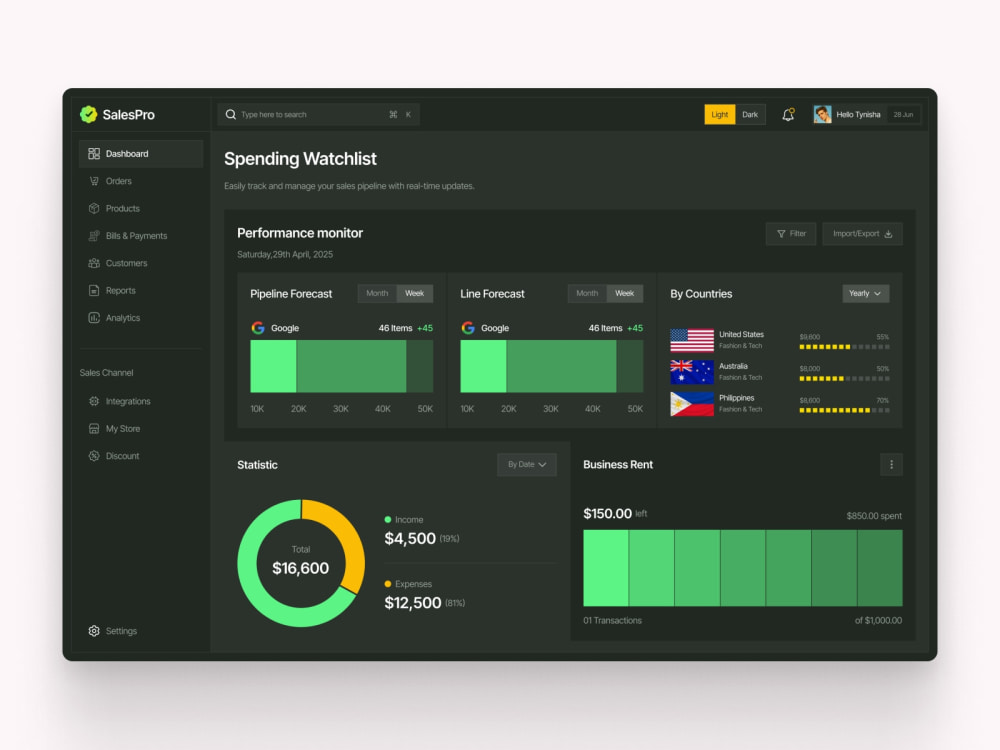This screenshot has width=1000, height=750.
Task: Click the Reports document icon
Action: (94, 291)
